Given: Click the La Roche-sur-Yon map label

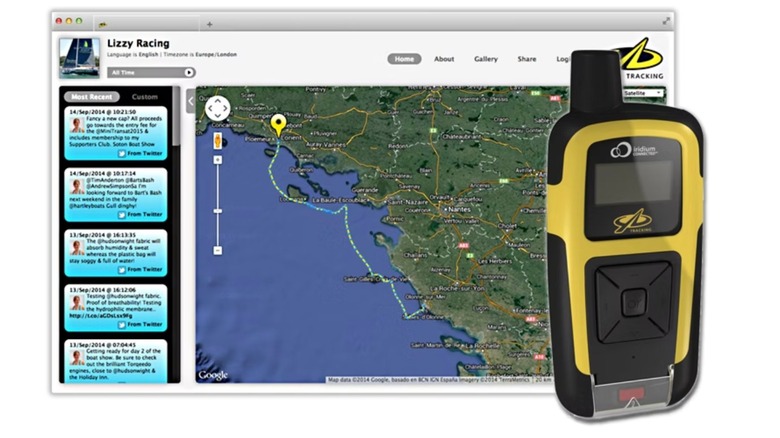Looking at the screenshot, I should pos(457,288).
